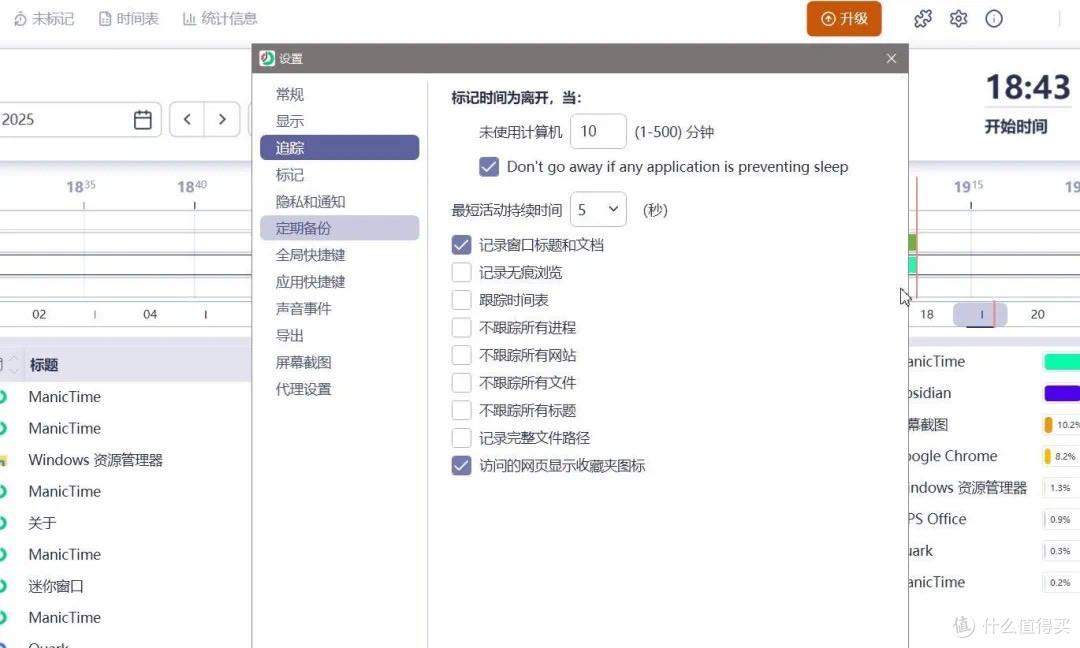Enable 不跟踪所有进程 checkbox
This screenshot has height=648, width=1080.
(461, 328)
